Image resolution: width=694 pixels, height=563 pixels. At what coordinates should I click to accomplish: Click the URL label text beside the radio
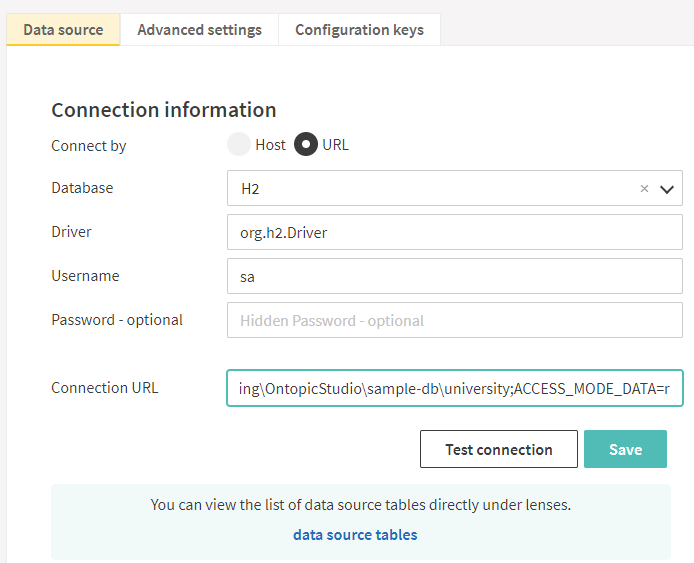[335, 145]
